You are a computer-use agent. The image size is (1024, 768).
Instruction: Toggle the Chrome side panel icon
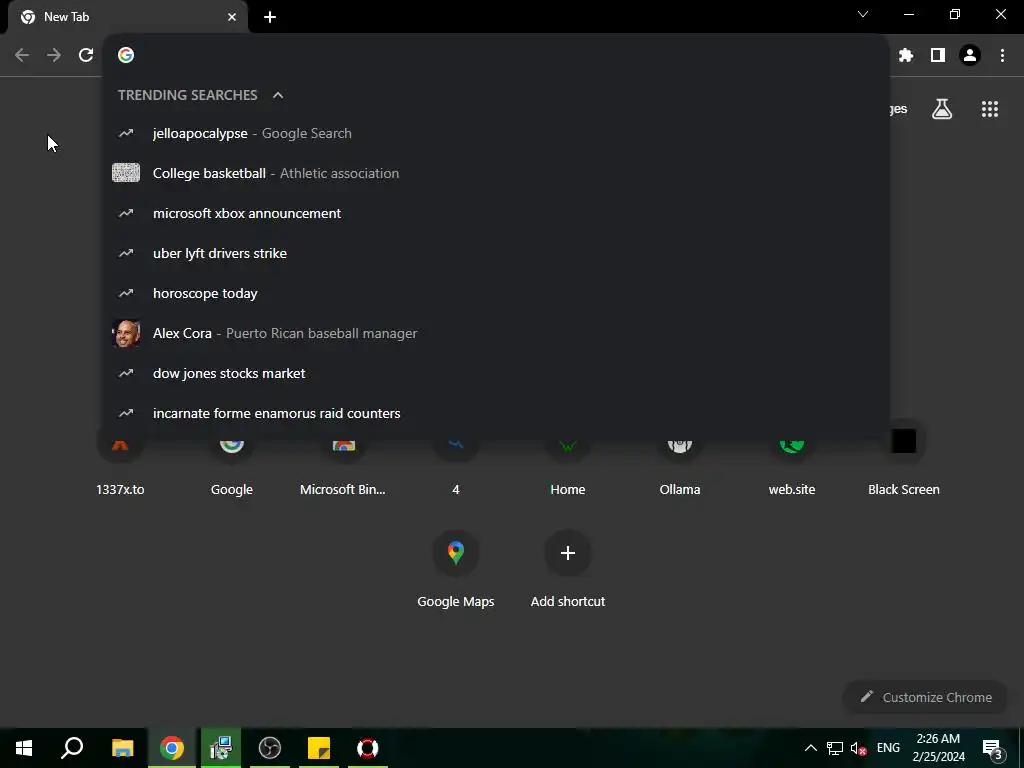click(938, 56)
